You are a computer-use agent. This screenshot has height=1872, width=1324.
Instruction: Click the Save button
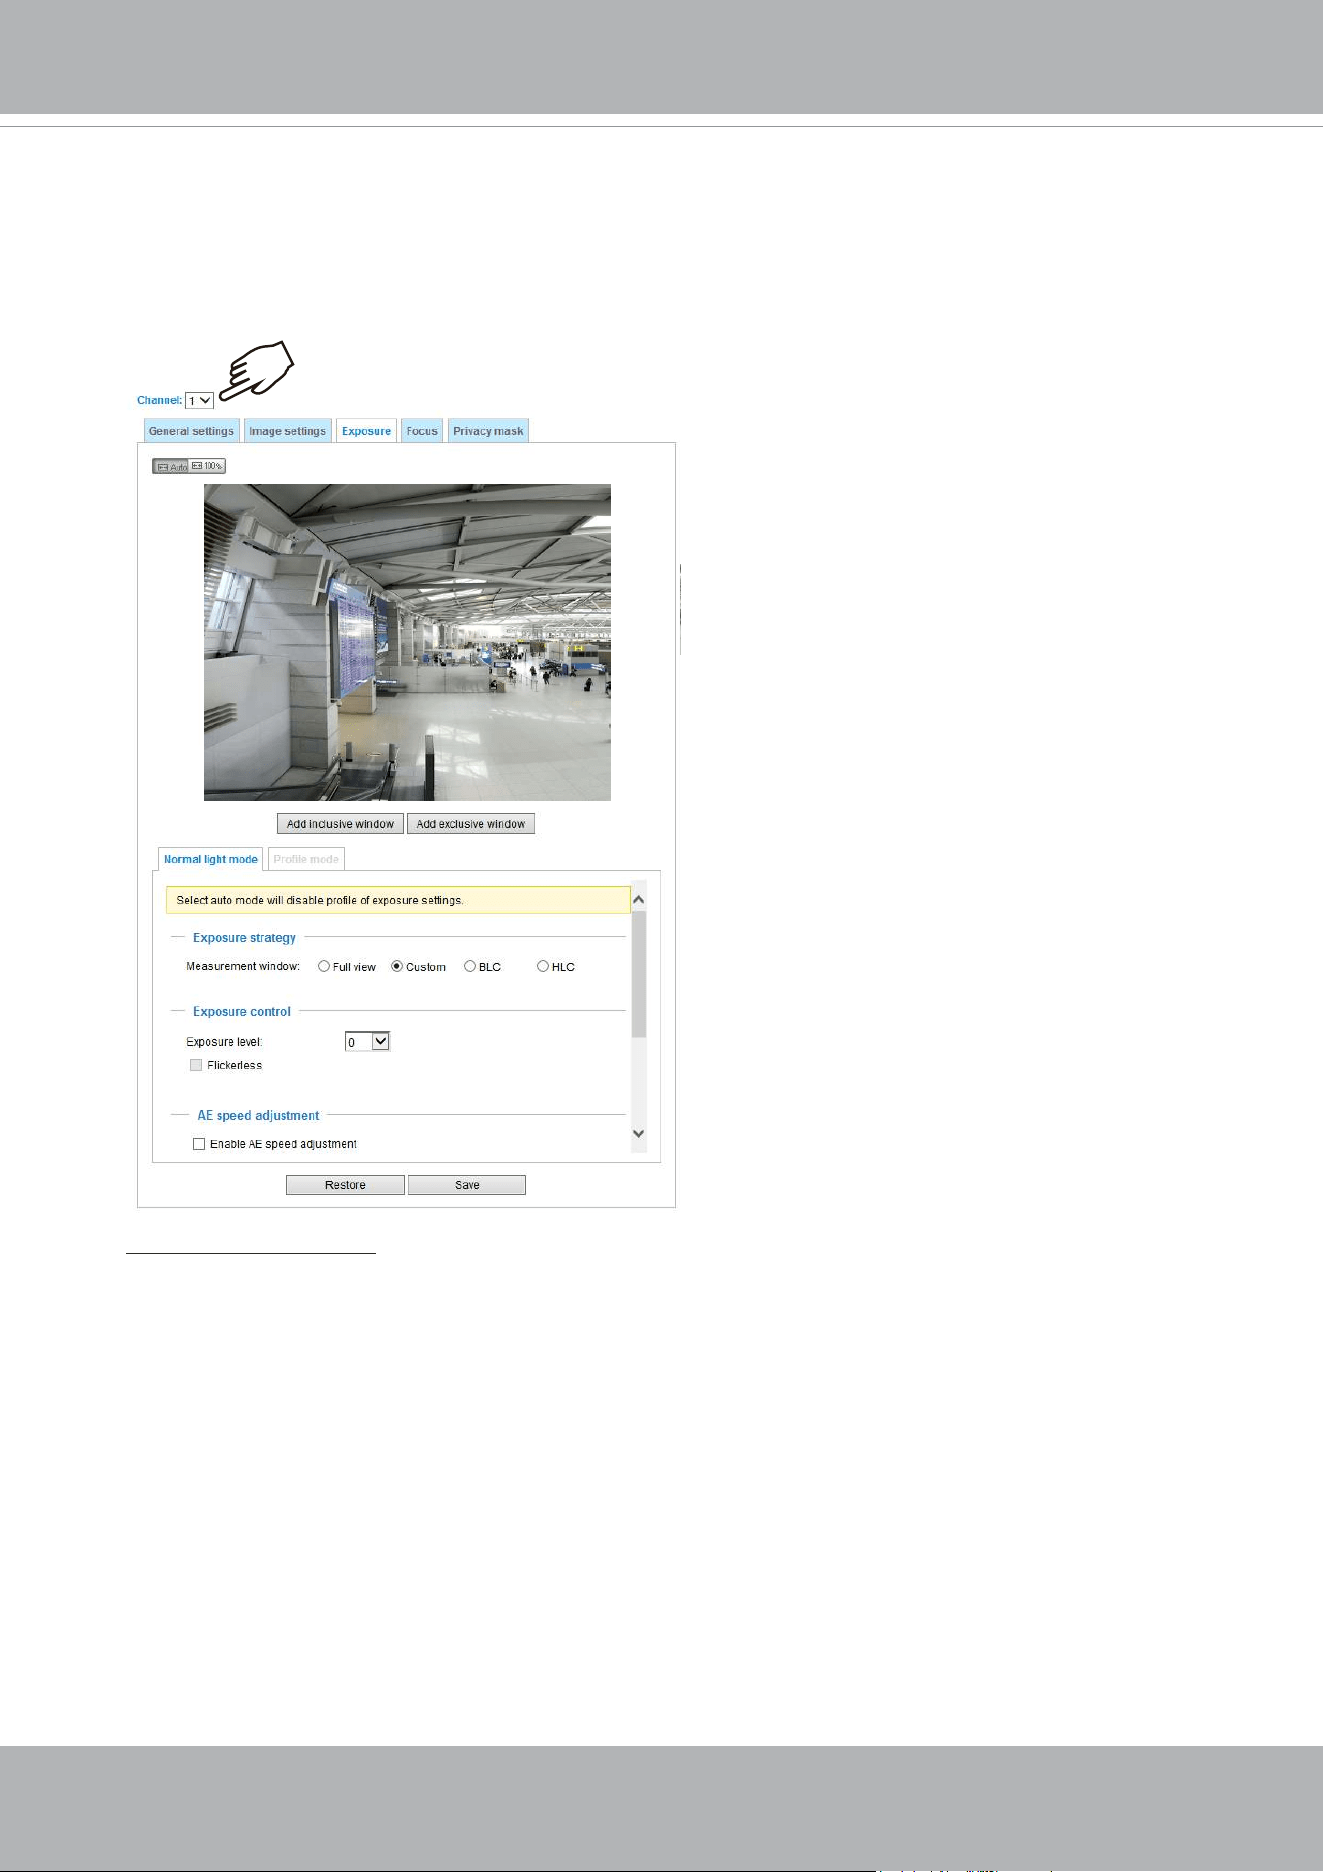467,1185
